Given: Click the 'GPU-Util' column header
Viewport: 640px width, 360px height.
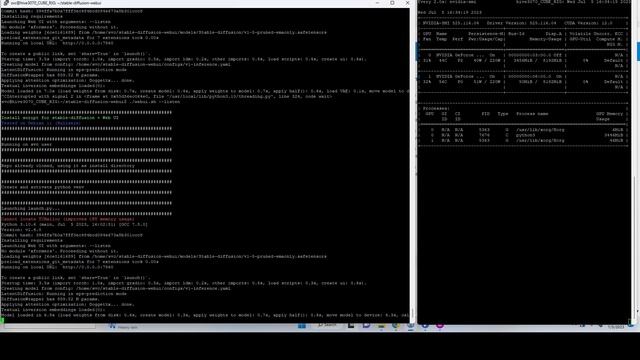Looking at the screenshot, I should (580, 39).
